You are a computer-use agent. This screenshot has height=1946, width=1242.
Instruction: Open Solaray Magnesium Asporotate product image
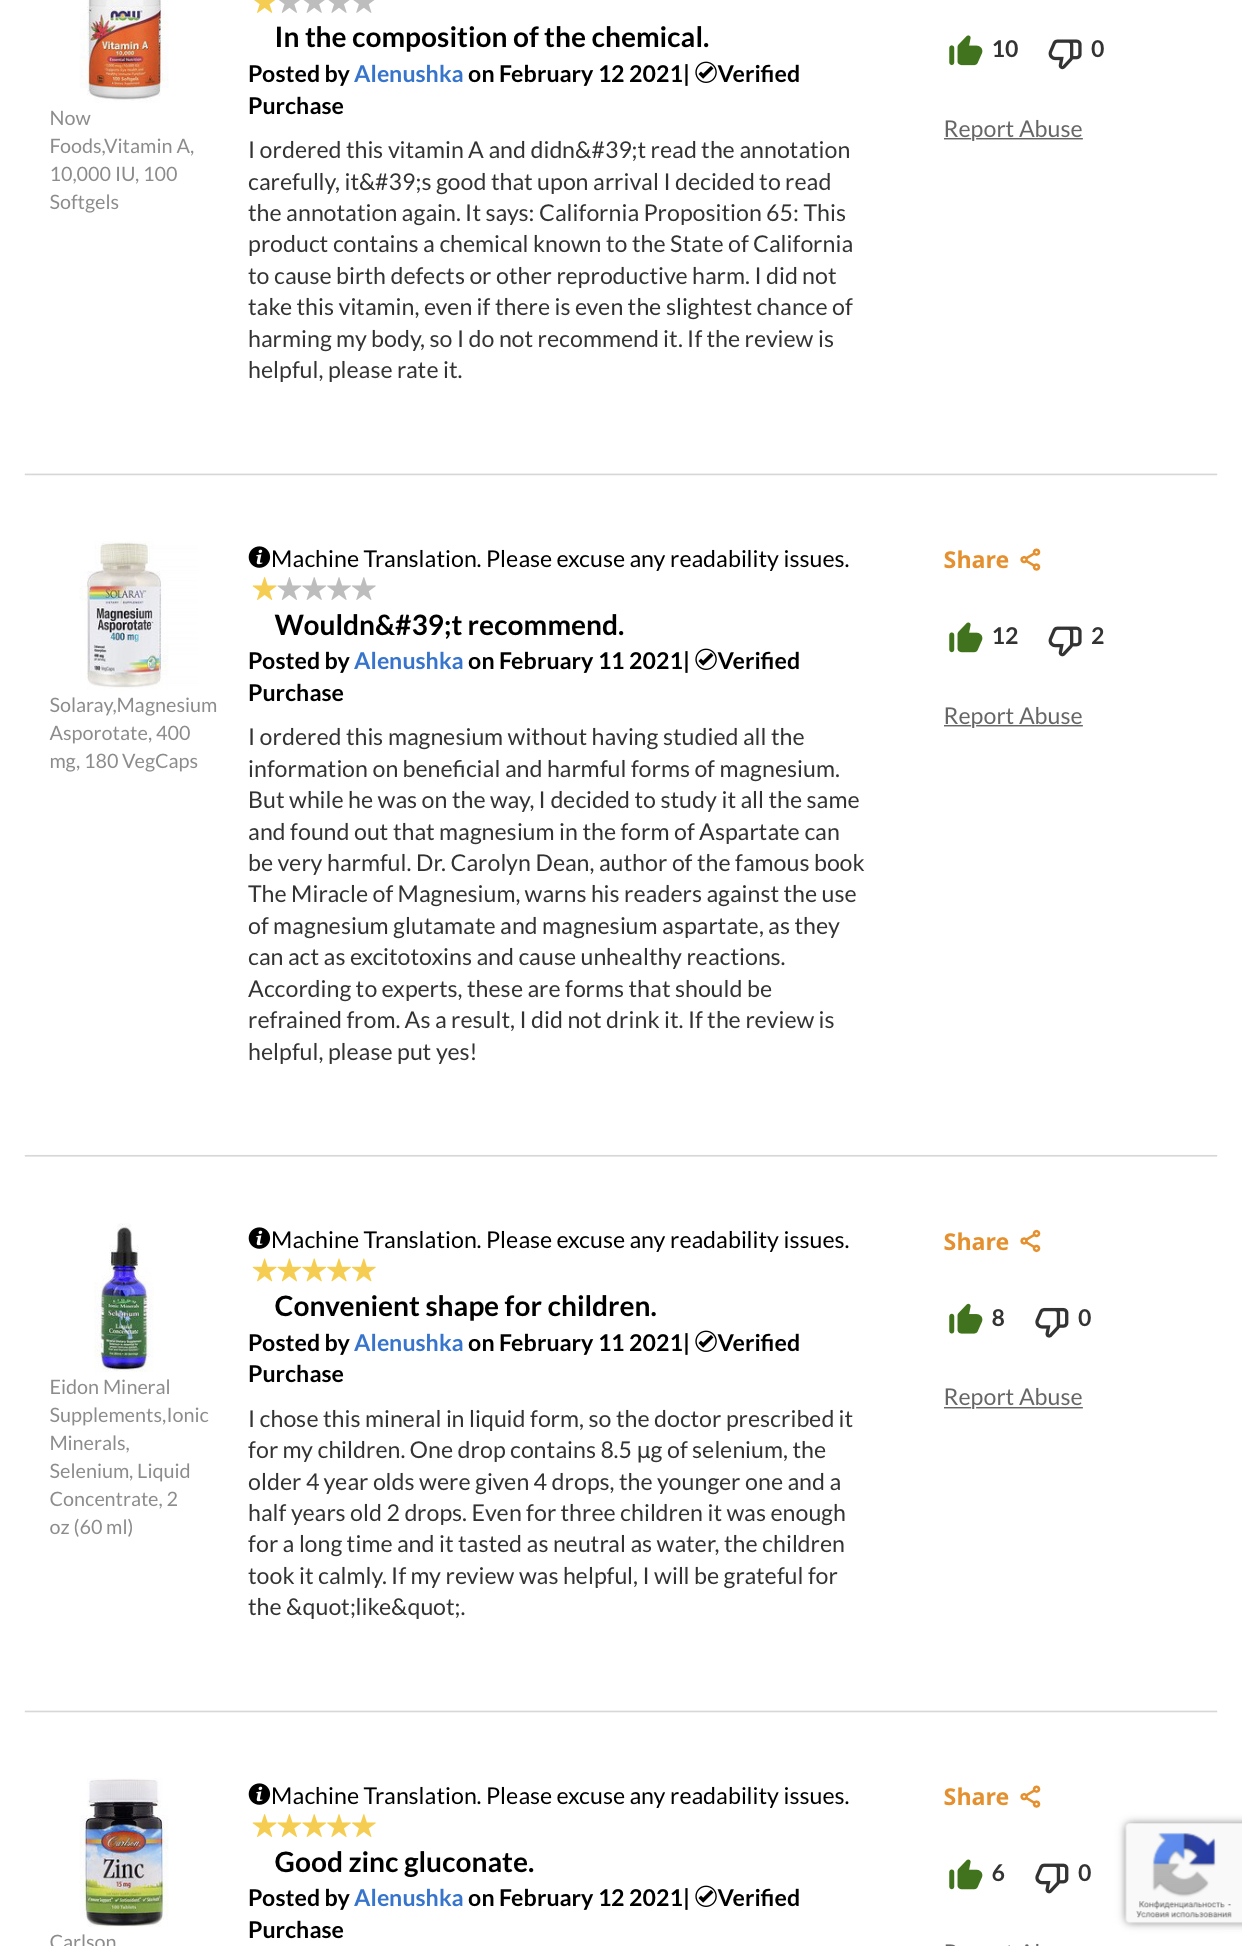124,614
